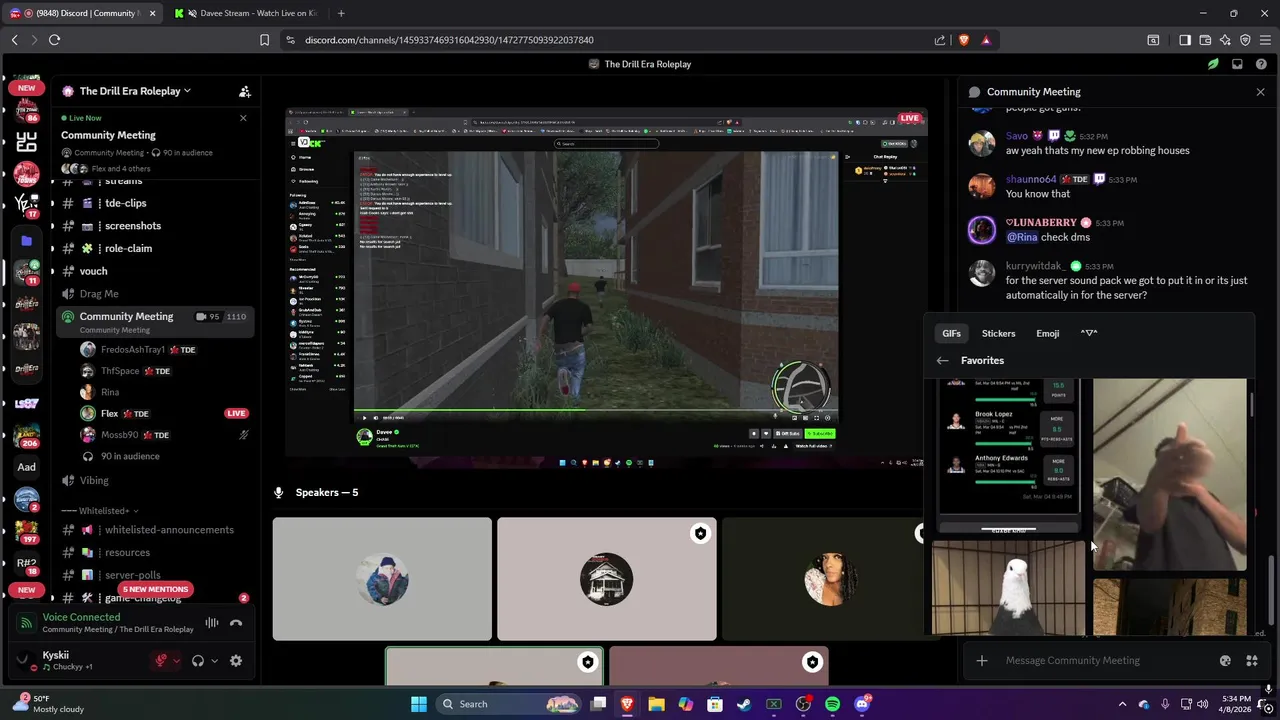Open the emoji picker in message bar
Image resolution: width=1280 pixels, height=720 pixels.
point(1225,661)
